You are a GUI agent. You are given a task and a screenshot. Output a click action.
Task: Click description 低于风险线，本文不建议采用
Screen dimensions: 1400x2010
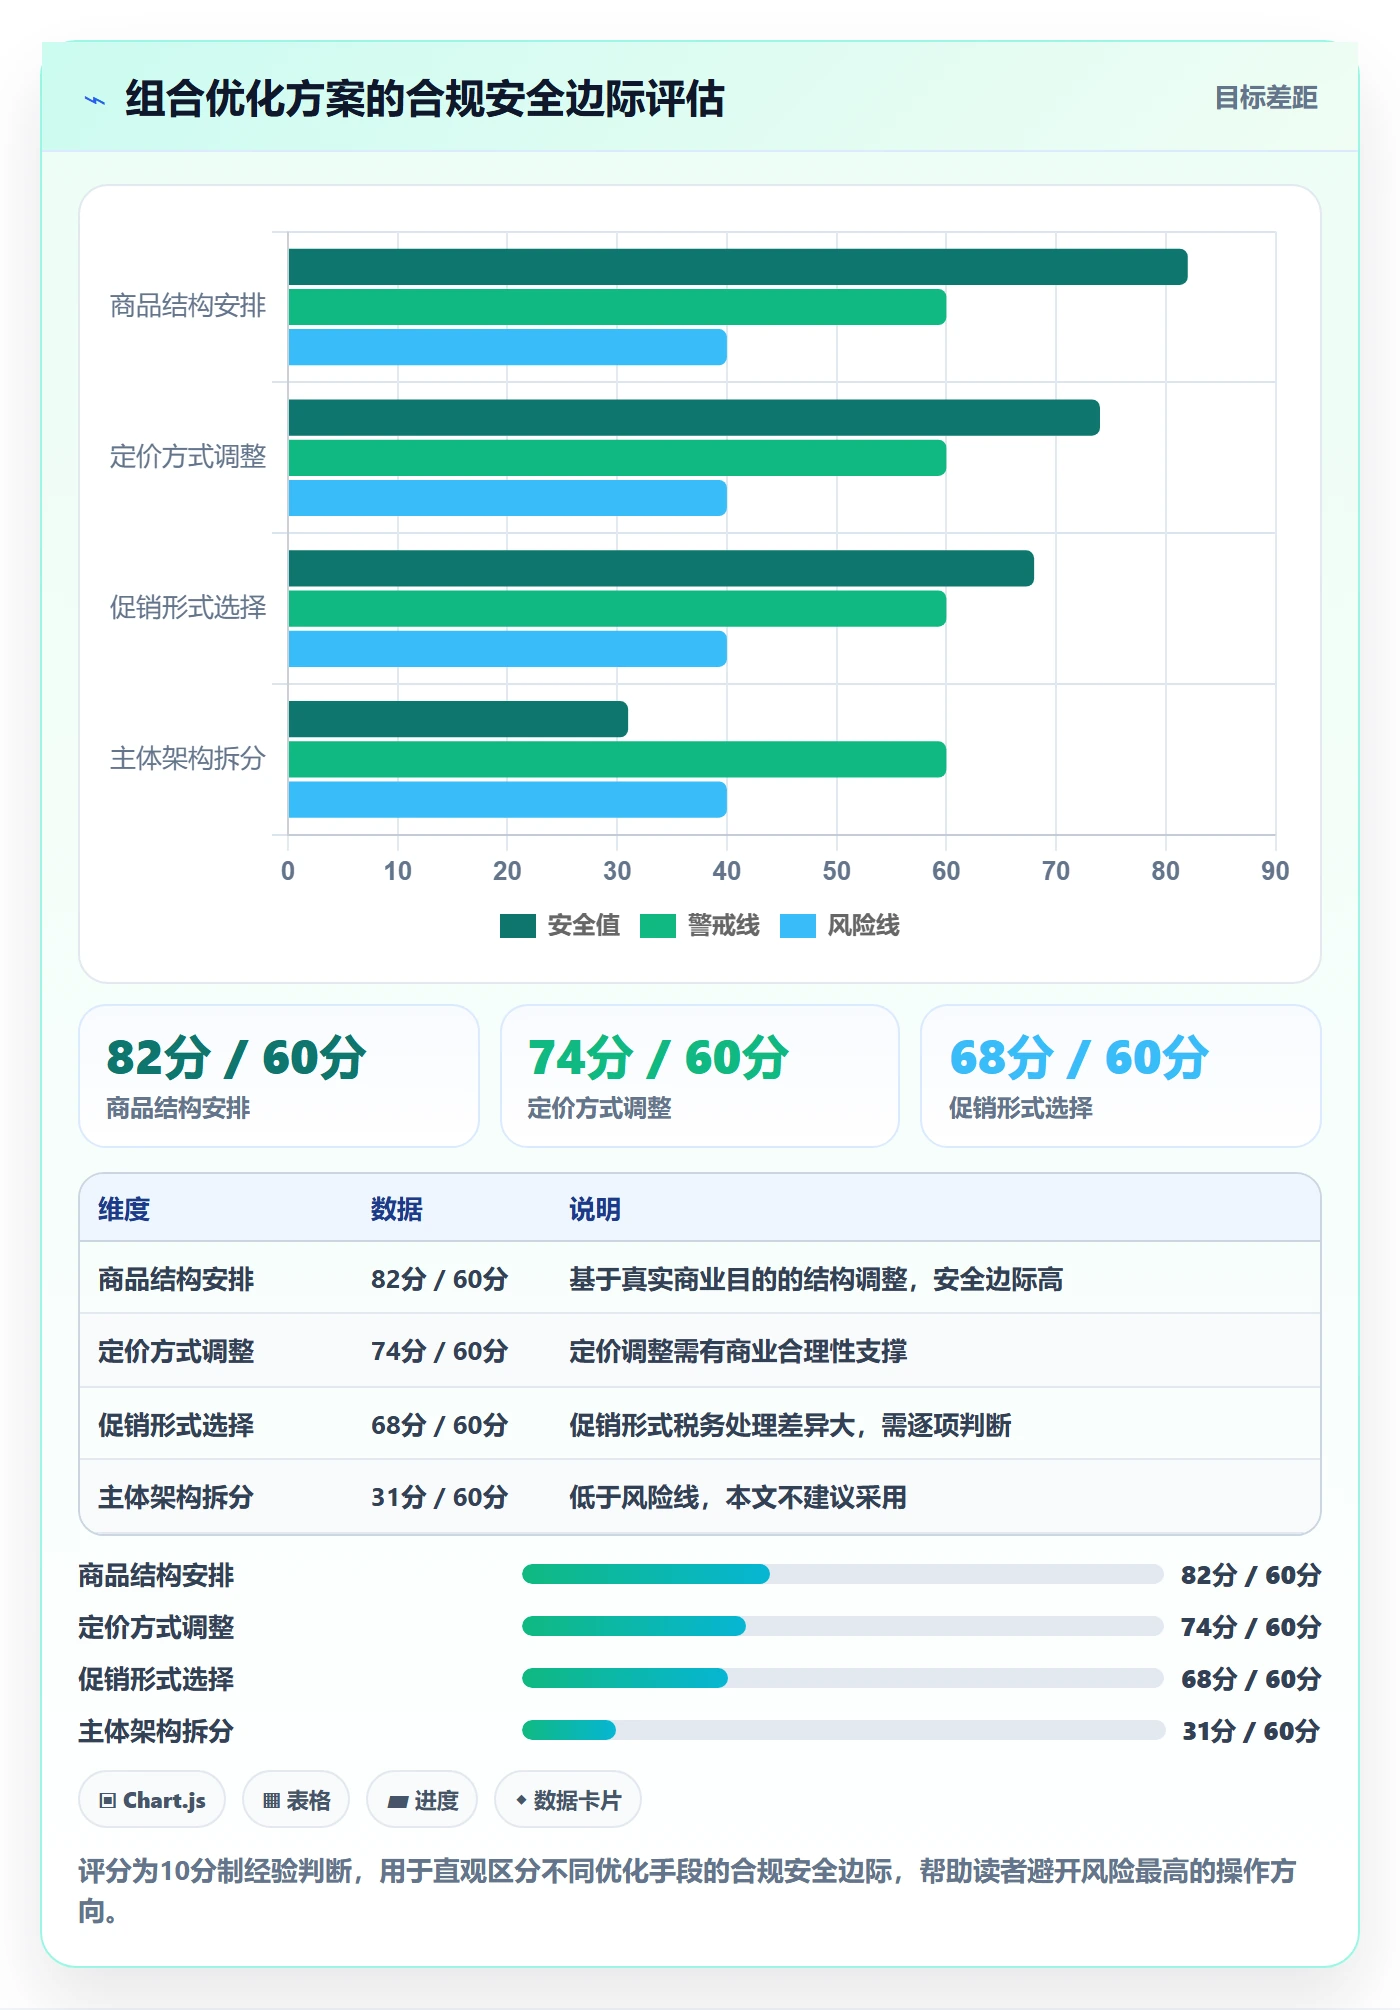pyautogui.click(x=738, y=1497)
